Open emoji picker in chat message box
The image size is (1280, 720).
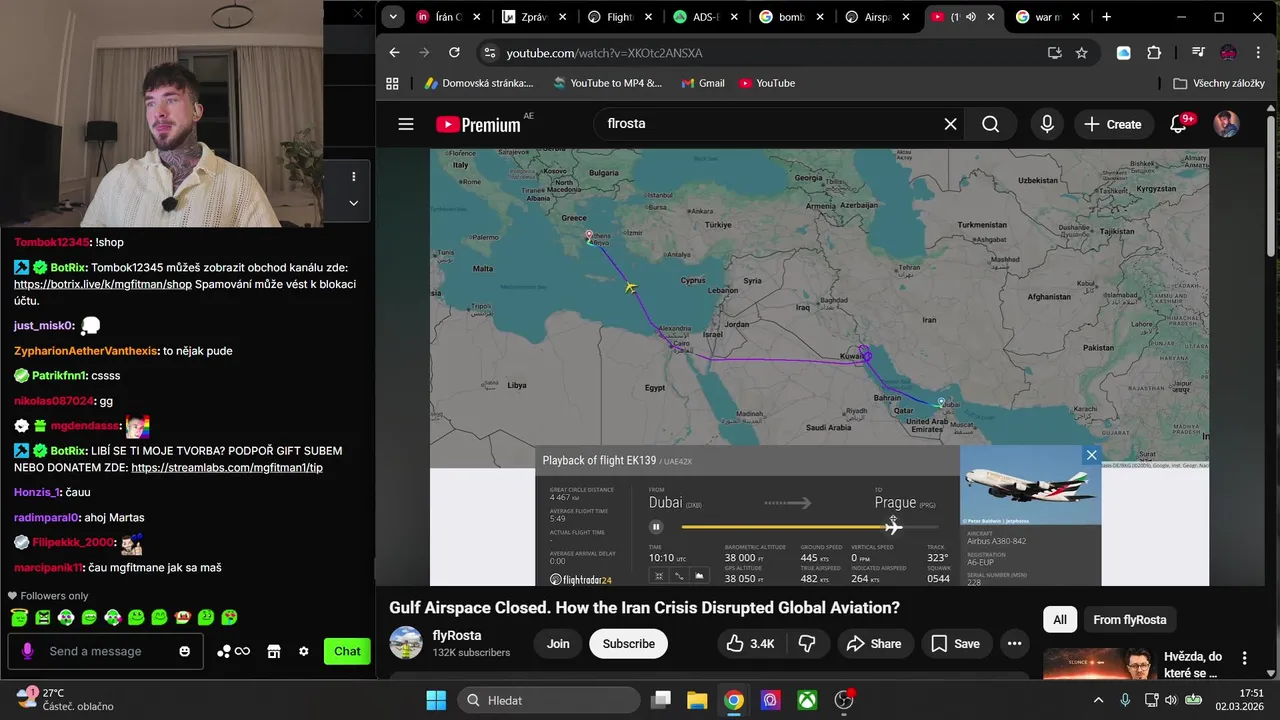click(184, 651)
